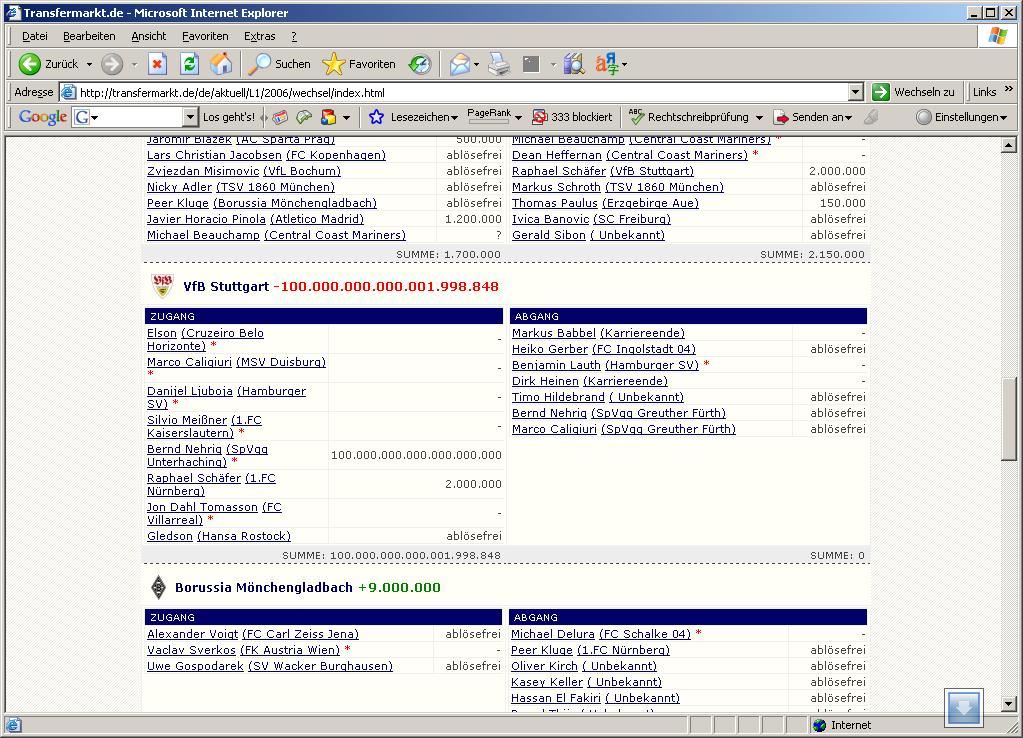Image resolution: width=1023 pixels, height=738 pixels.
Task: Expand the Links toolbar chevron
Action: pyautogui.click(x=1009, y=89)
